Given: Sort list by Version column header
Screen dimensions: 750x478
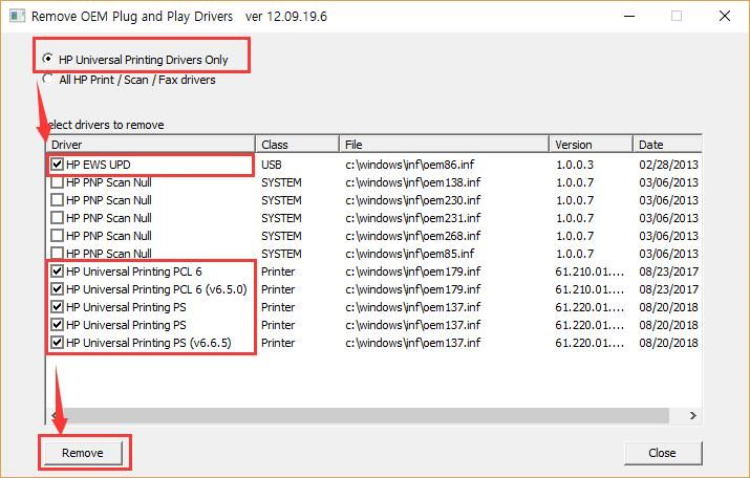Looking at the screenshot, I should pyautogui.click(x=591, y=145).
